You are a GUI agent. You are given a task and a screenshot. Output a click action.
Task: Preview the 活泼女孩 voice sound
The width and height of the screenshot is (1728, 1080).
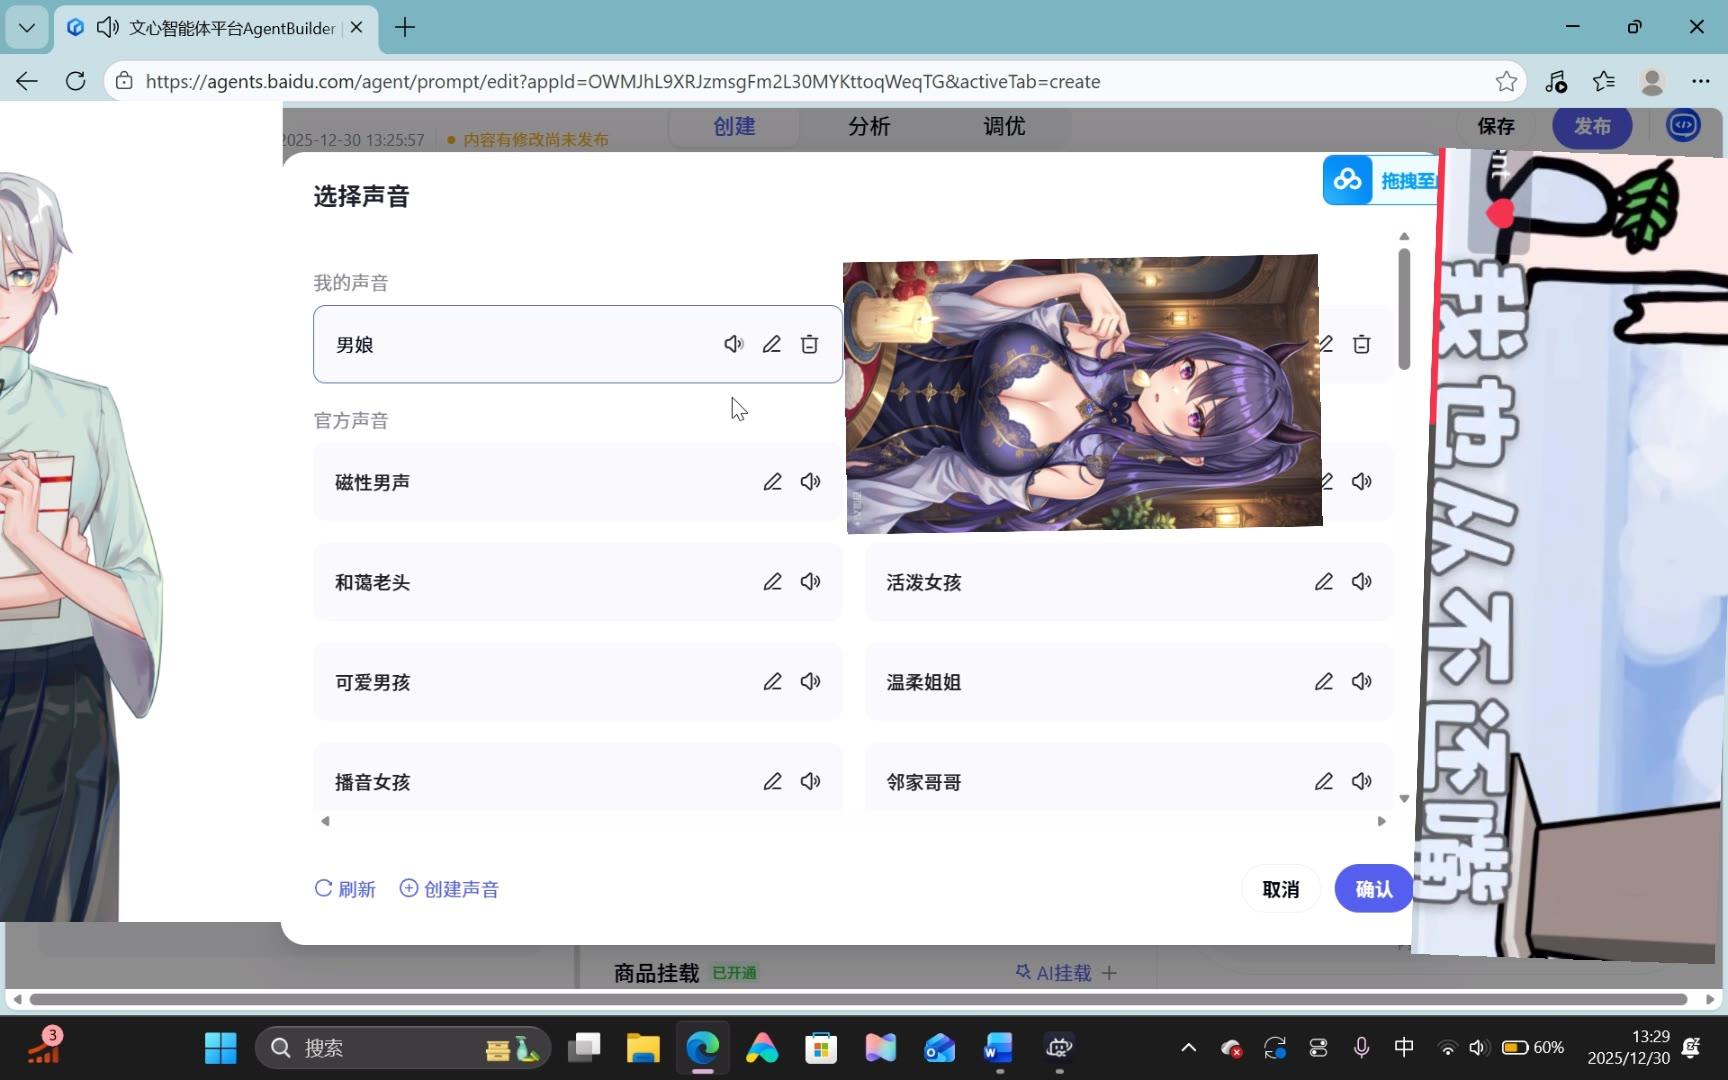[x=1361, y=582]
